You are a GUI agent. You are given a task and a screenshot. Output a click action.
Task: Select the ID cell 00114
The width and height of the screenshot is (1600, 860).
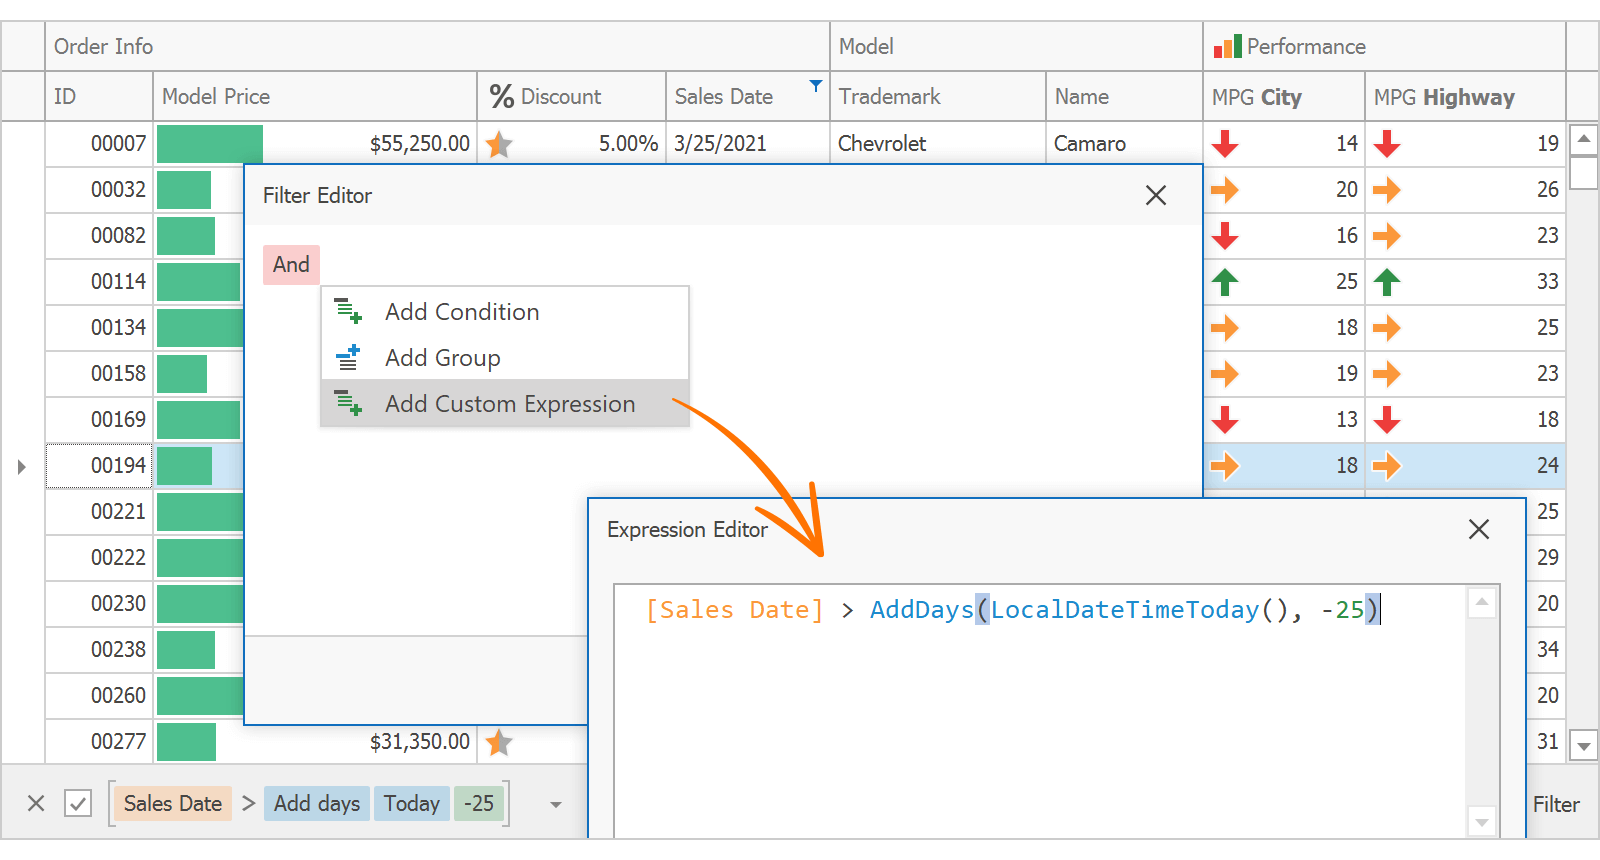click(x=99, y=282)
